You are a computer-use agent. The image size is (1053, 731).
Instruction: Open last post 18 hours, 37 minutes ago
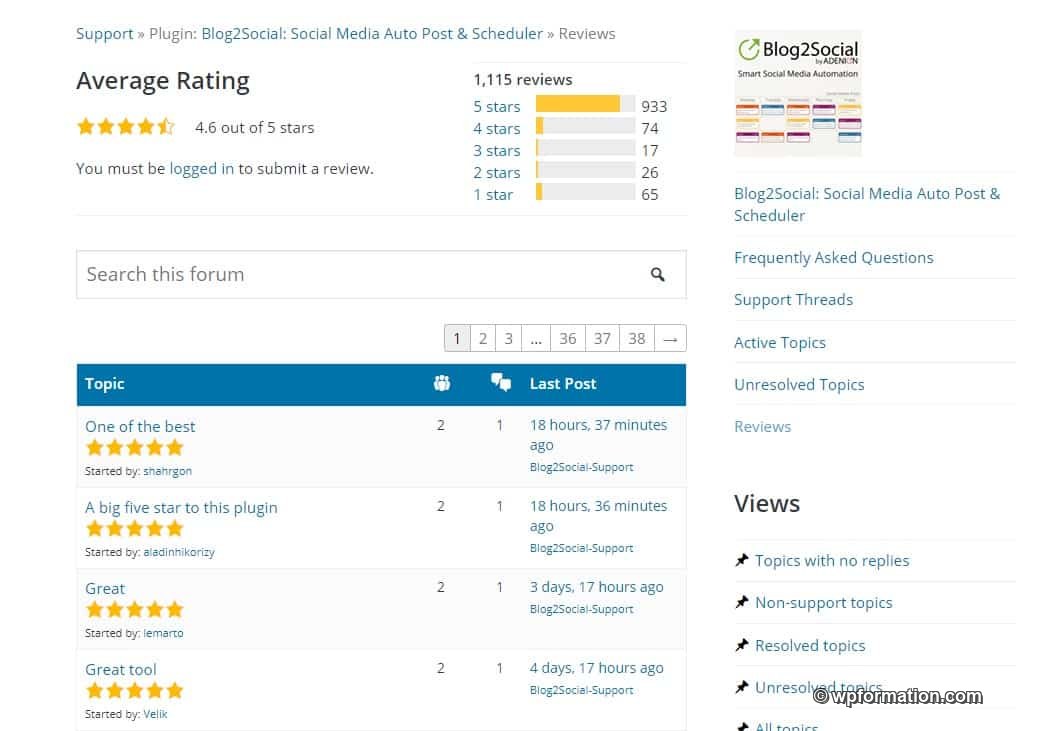click(598, 434)
